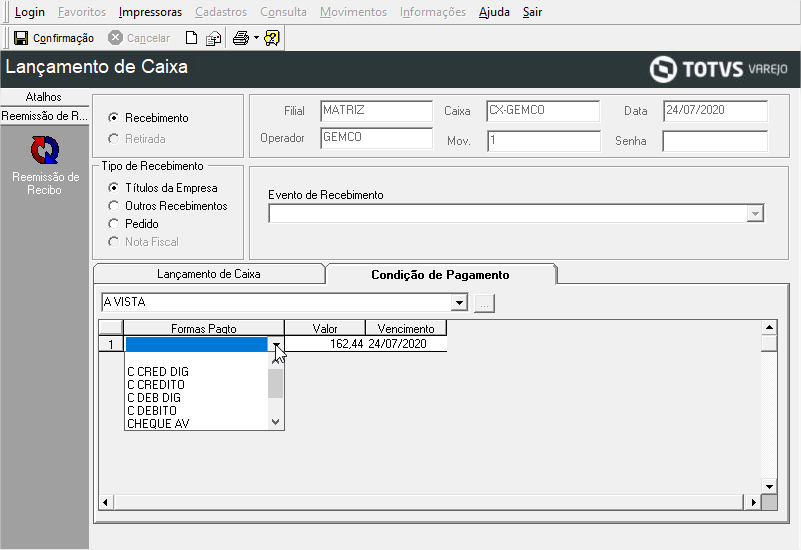801x550 pixels.
Task: Click the Caixa input field
Action: click(x=543, y=111)
